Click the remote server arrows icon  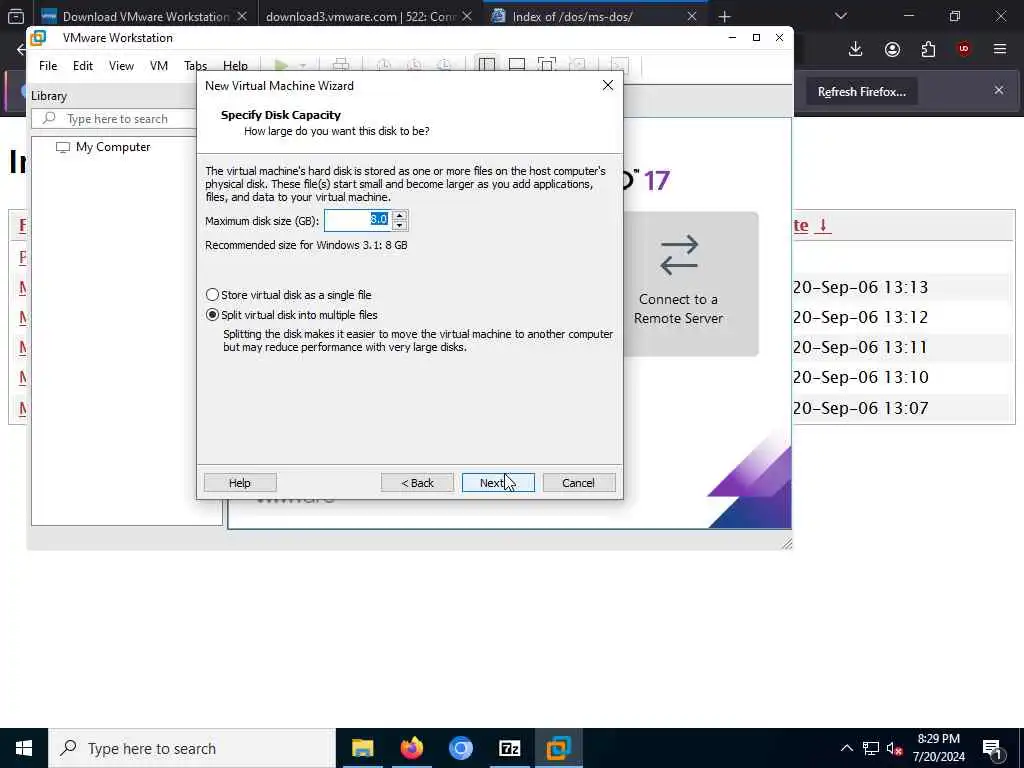click(679, 255)
